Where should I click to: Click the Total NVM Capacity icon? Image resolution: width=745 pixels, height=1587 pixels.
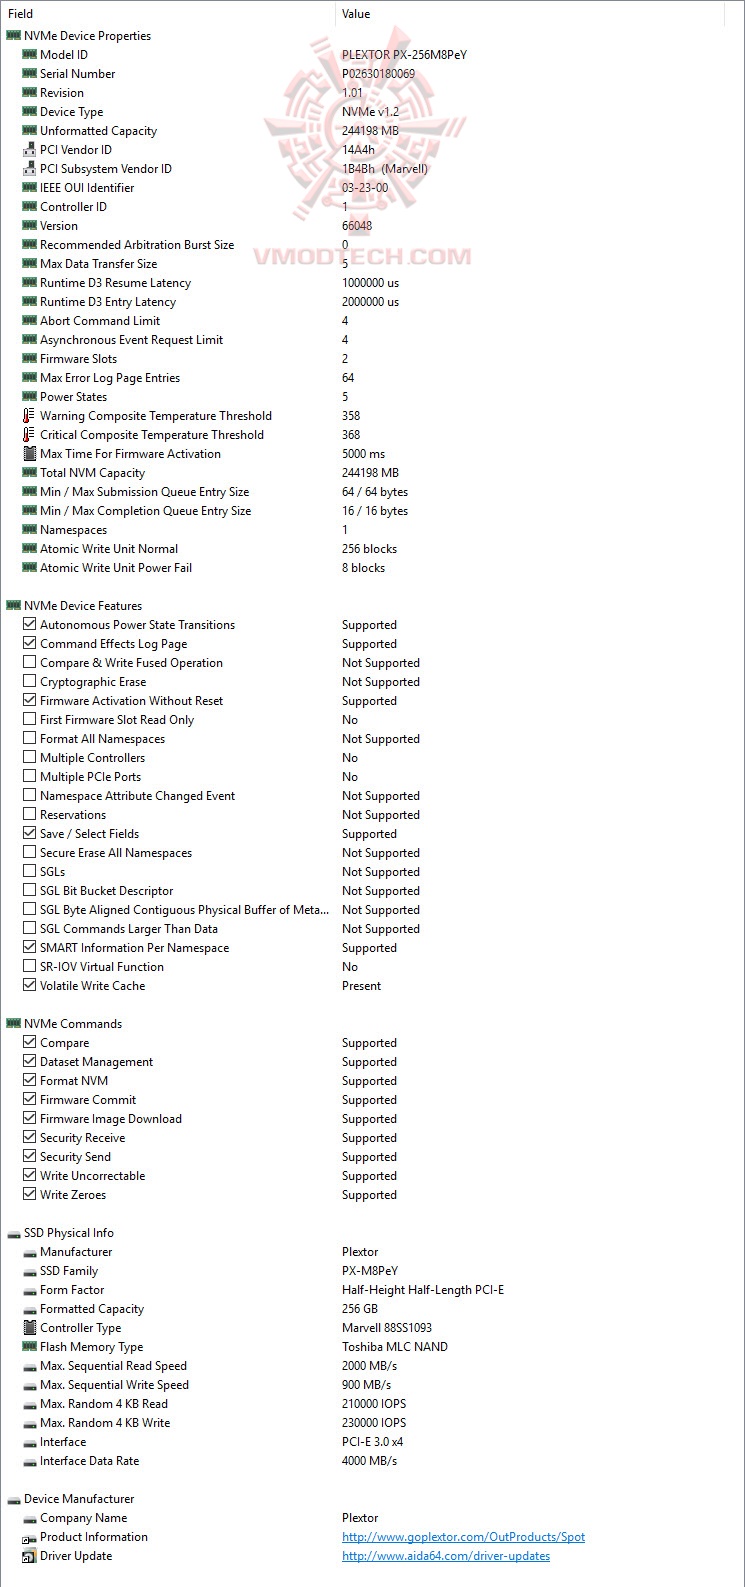point(30,473)
